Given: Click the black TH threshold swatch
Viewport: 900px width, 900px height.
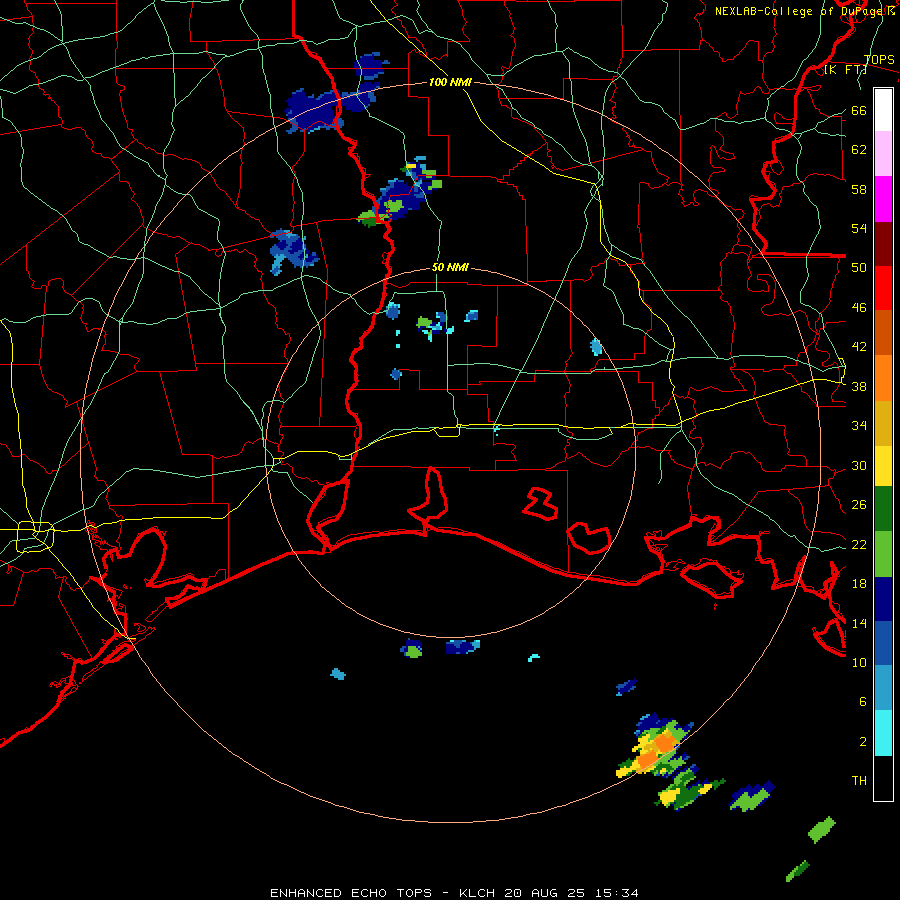Looking at the screenshot, I should pyautogui.click(x=883, y=778).
